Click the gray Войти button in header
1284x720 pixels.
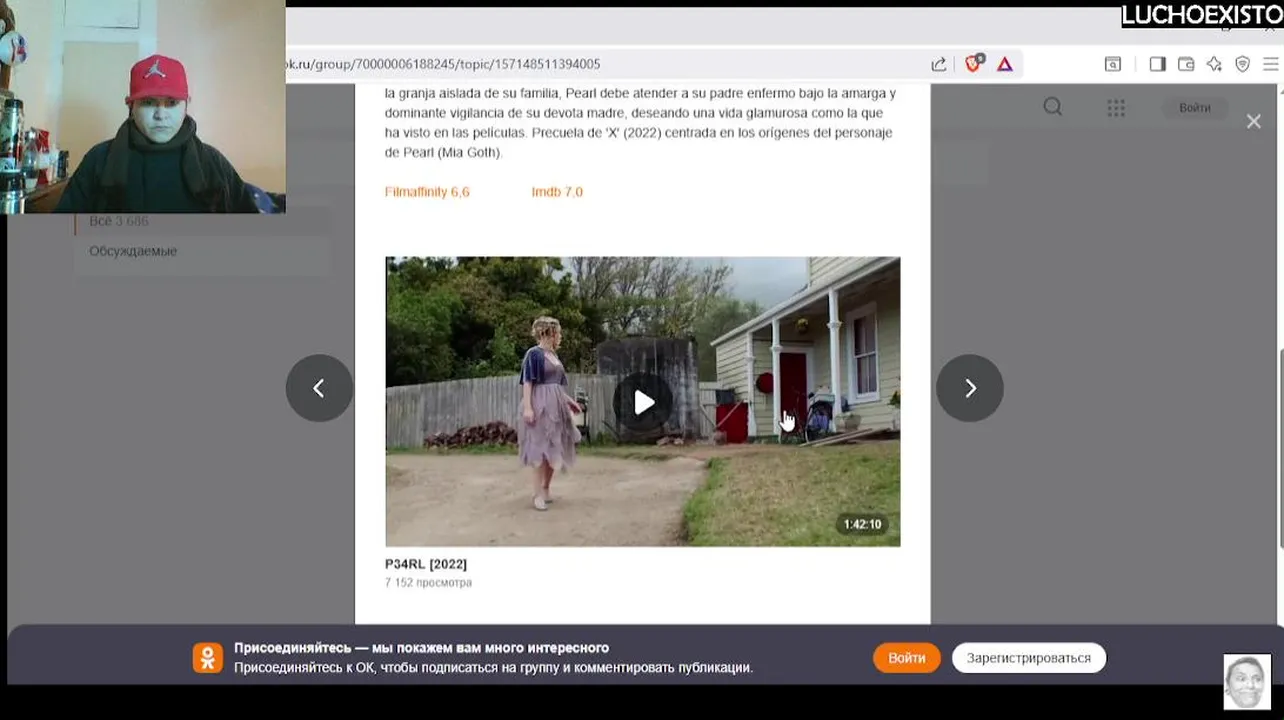tap(1194, 108)
